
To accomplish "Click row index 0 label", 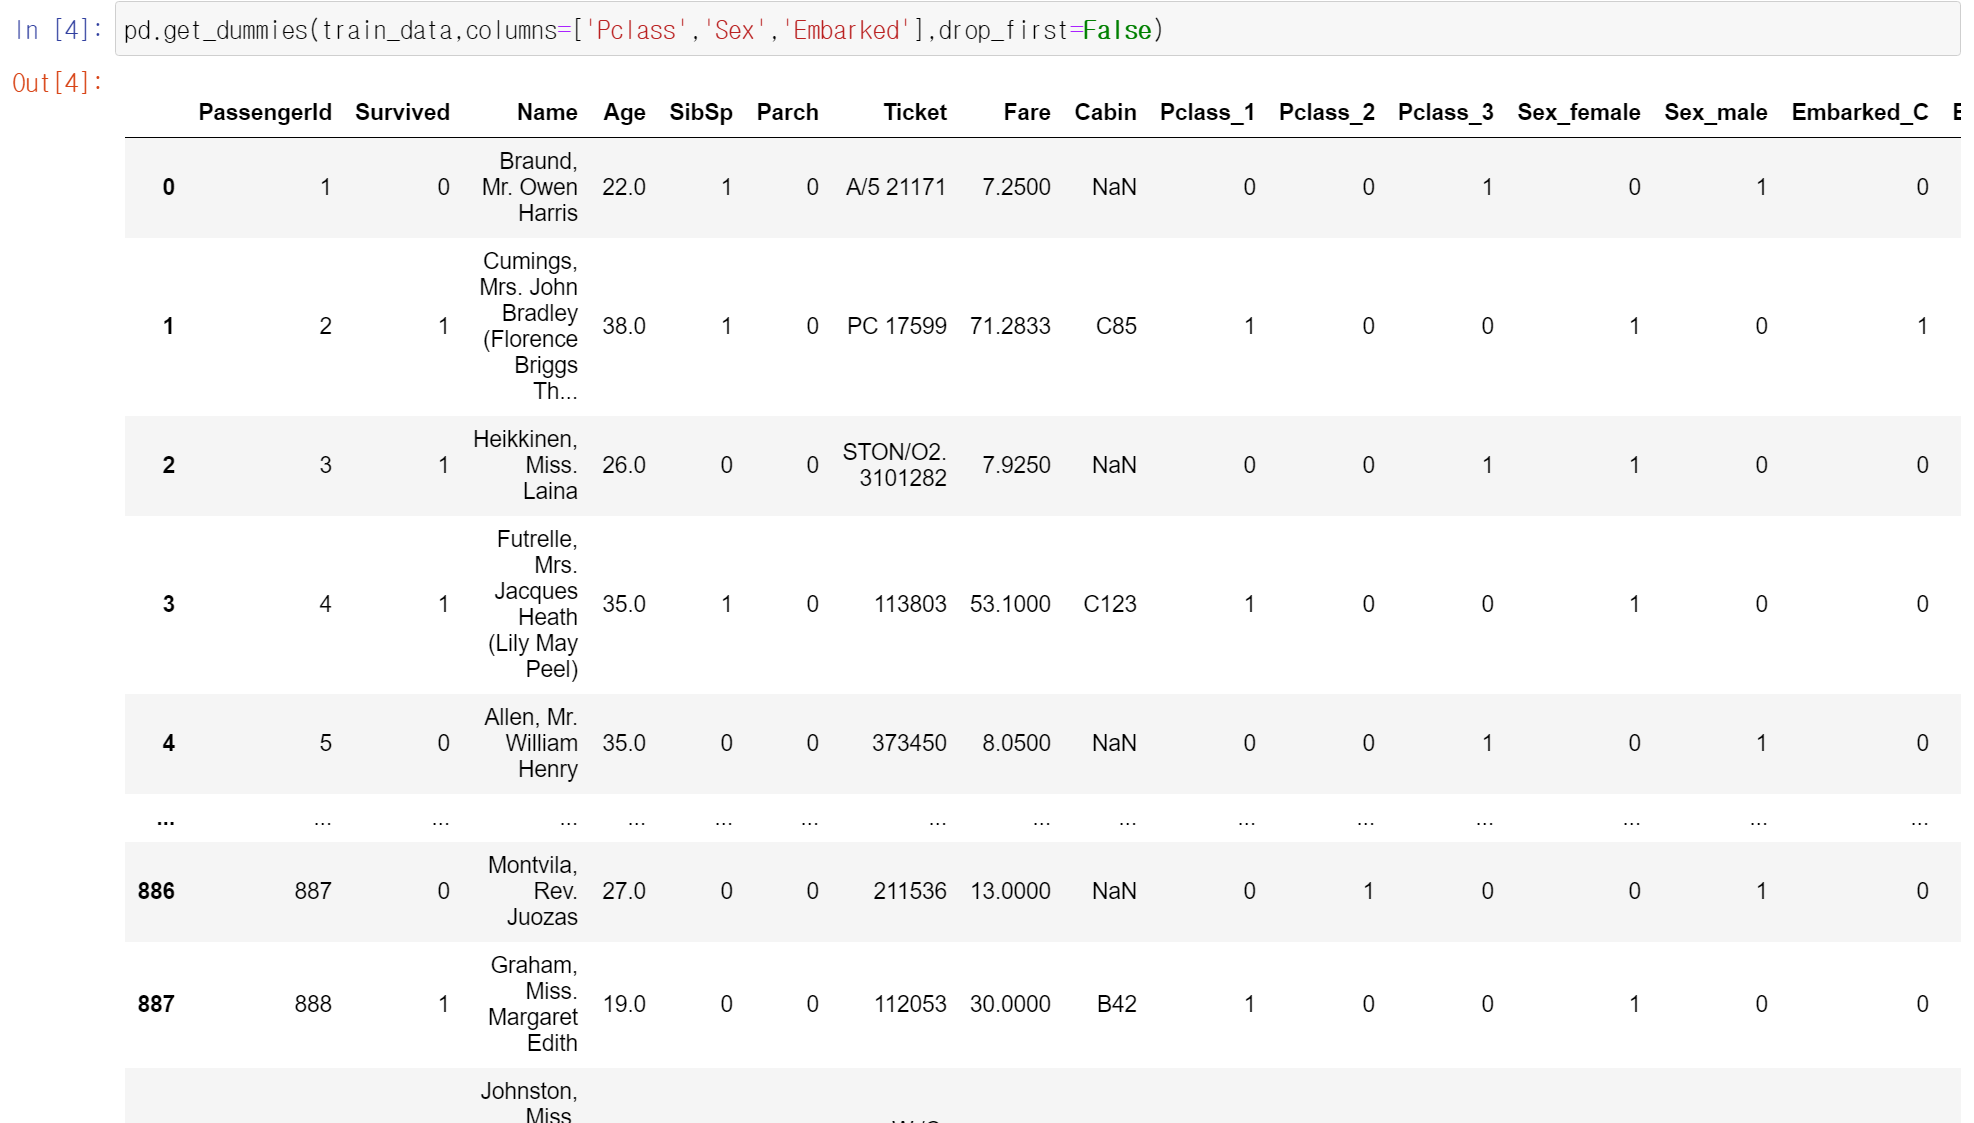I will coord(168,187).
